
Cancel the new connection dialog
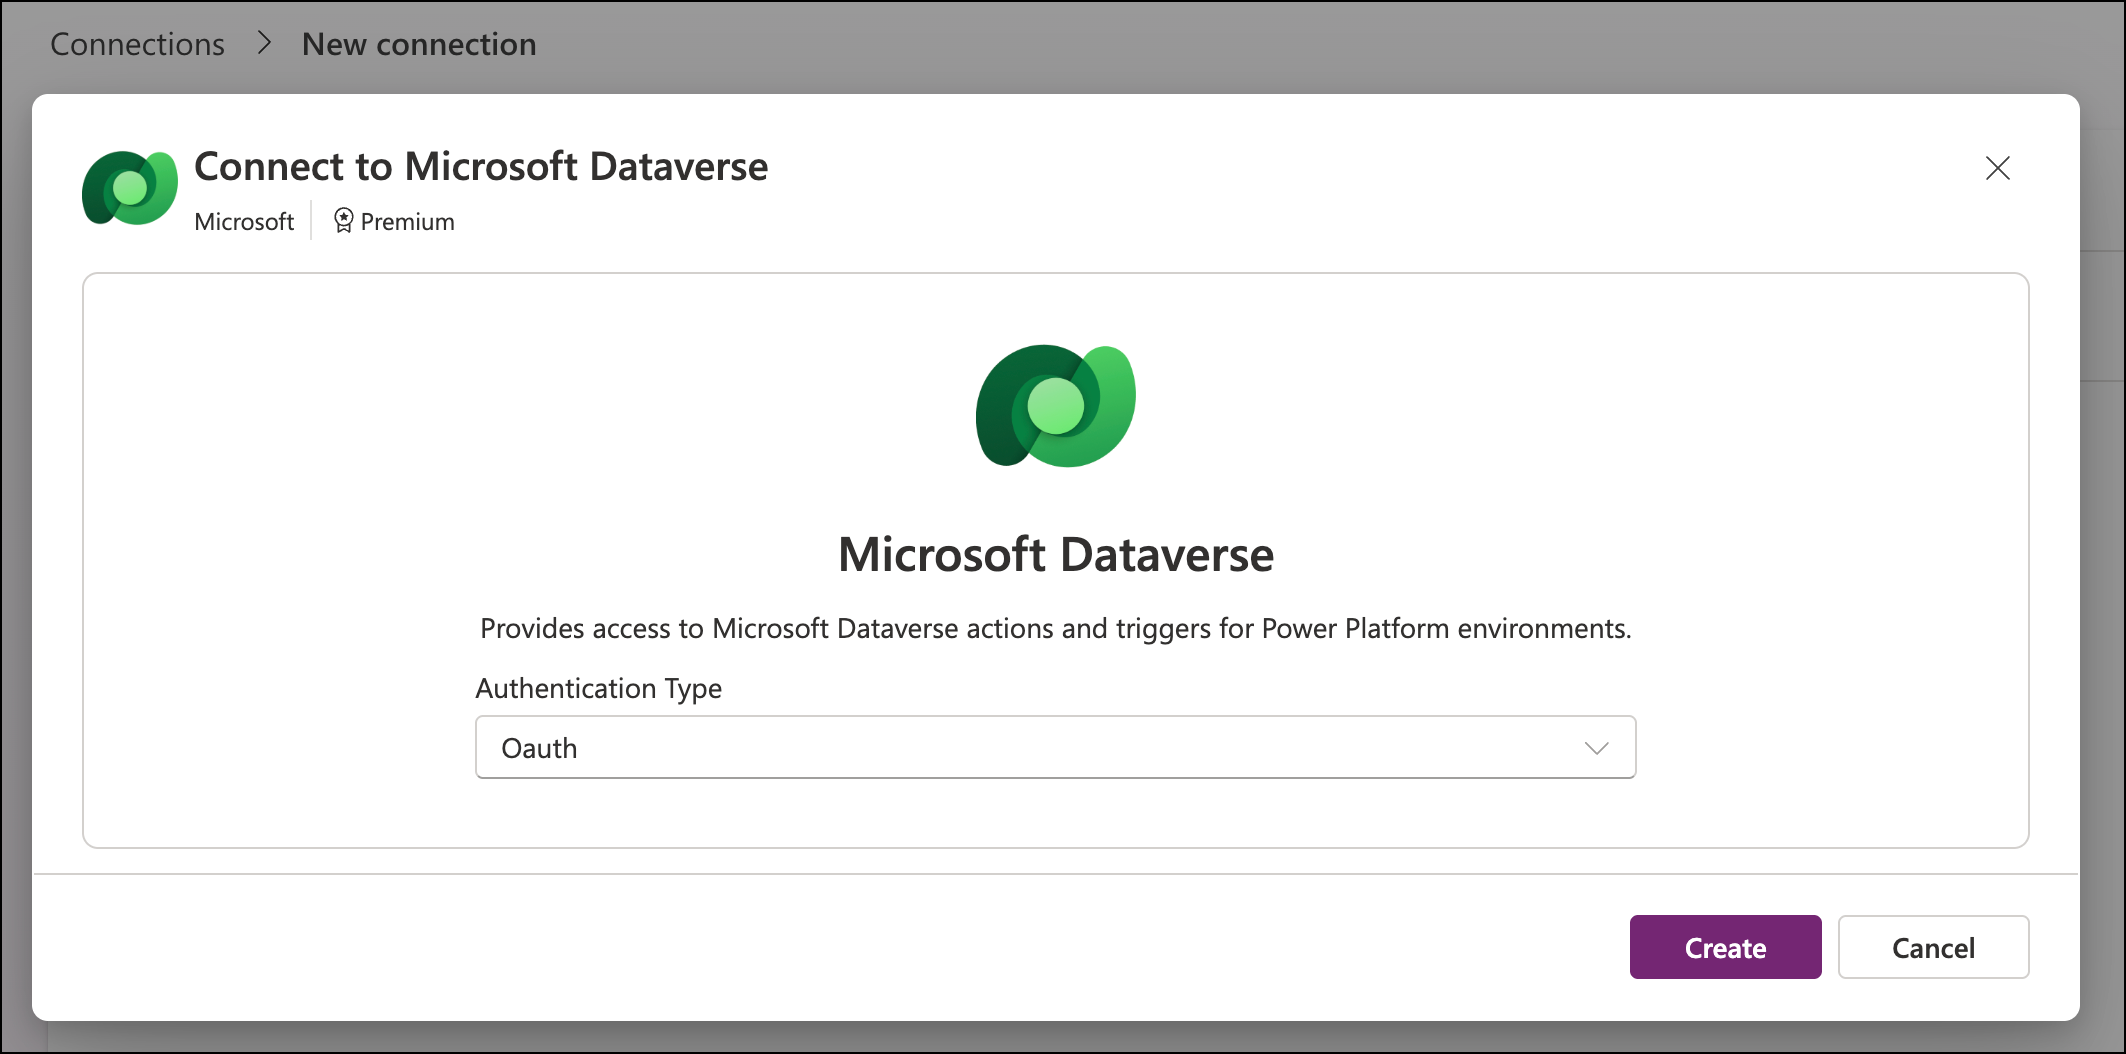point(1933,947)
